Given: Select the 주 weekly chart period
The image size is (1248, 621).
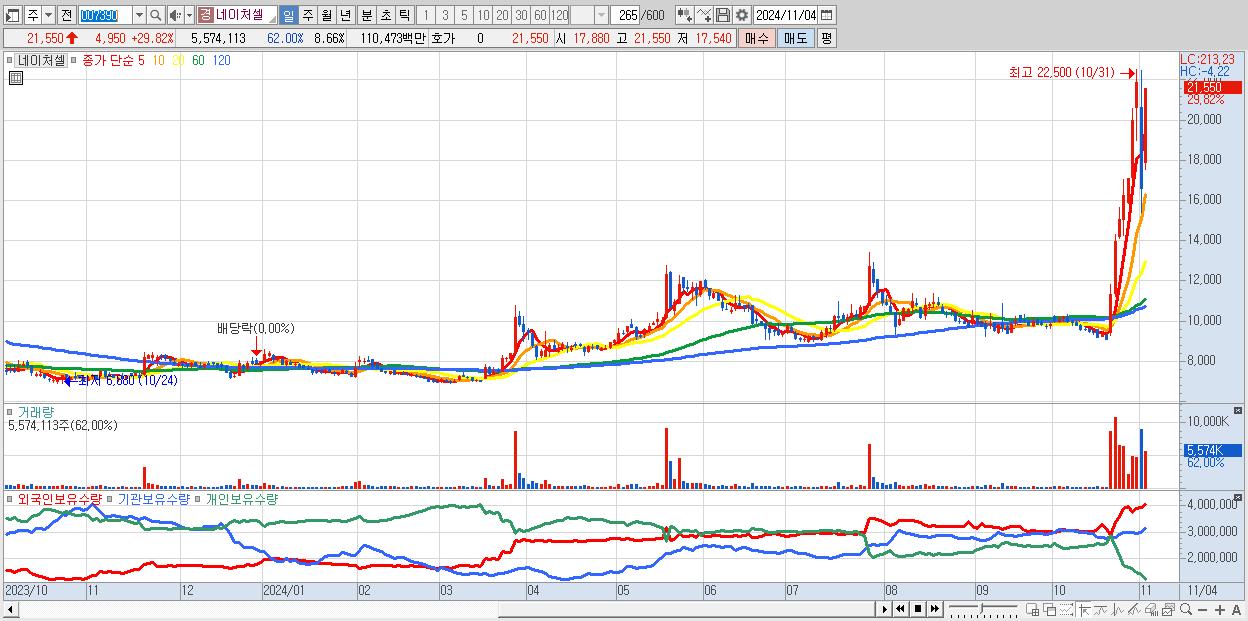Looking at the screenshot, I should 307,16.
